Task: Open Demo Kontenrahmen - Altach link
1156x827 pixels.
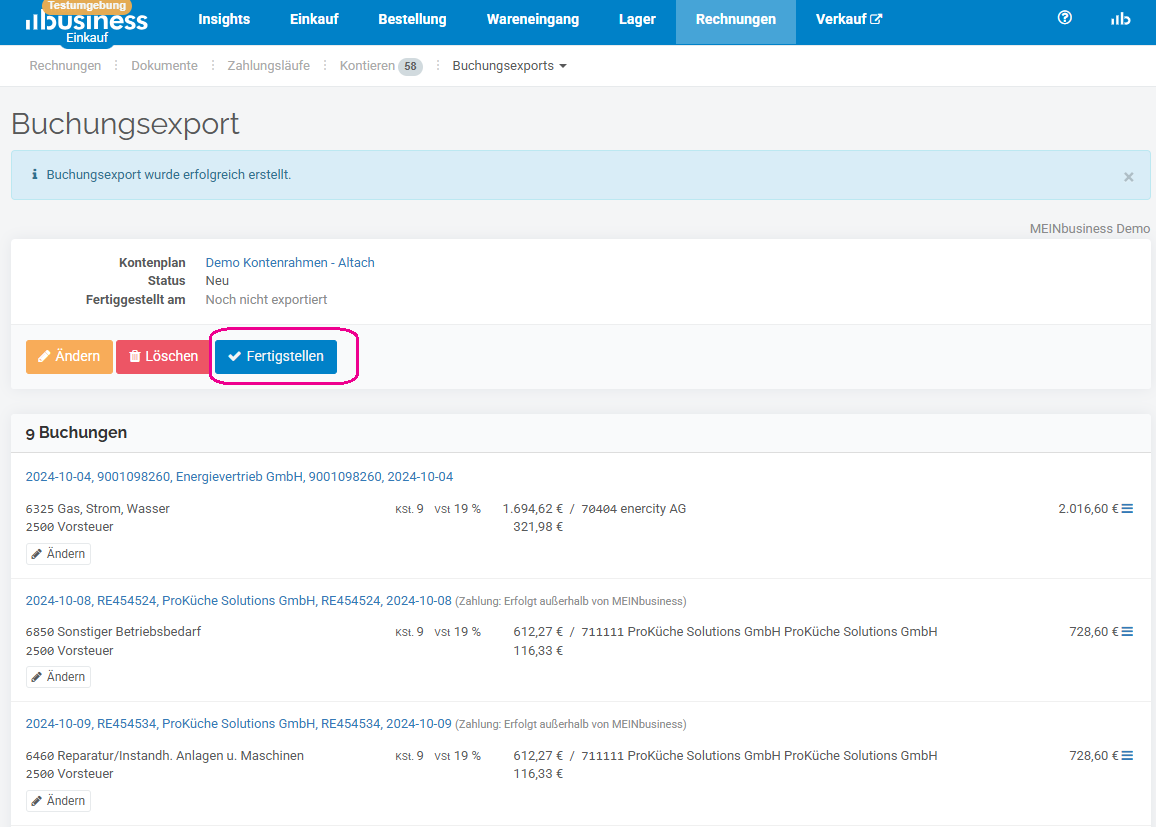Action: coord(290,262)
